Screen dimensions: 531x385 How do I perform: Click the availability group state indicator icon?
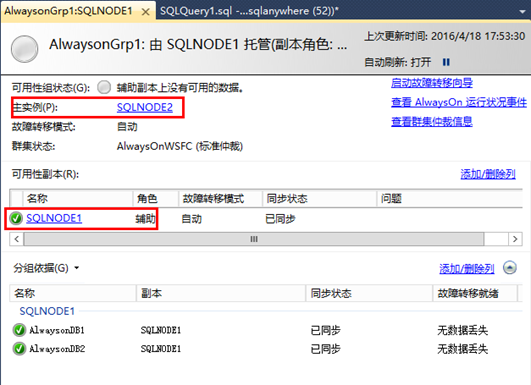click(104, 87)
